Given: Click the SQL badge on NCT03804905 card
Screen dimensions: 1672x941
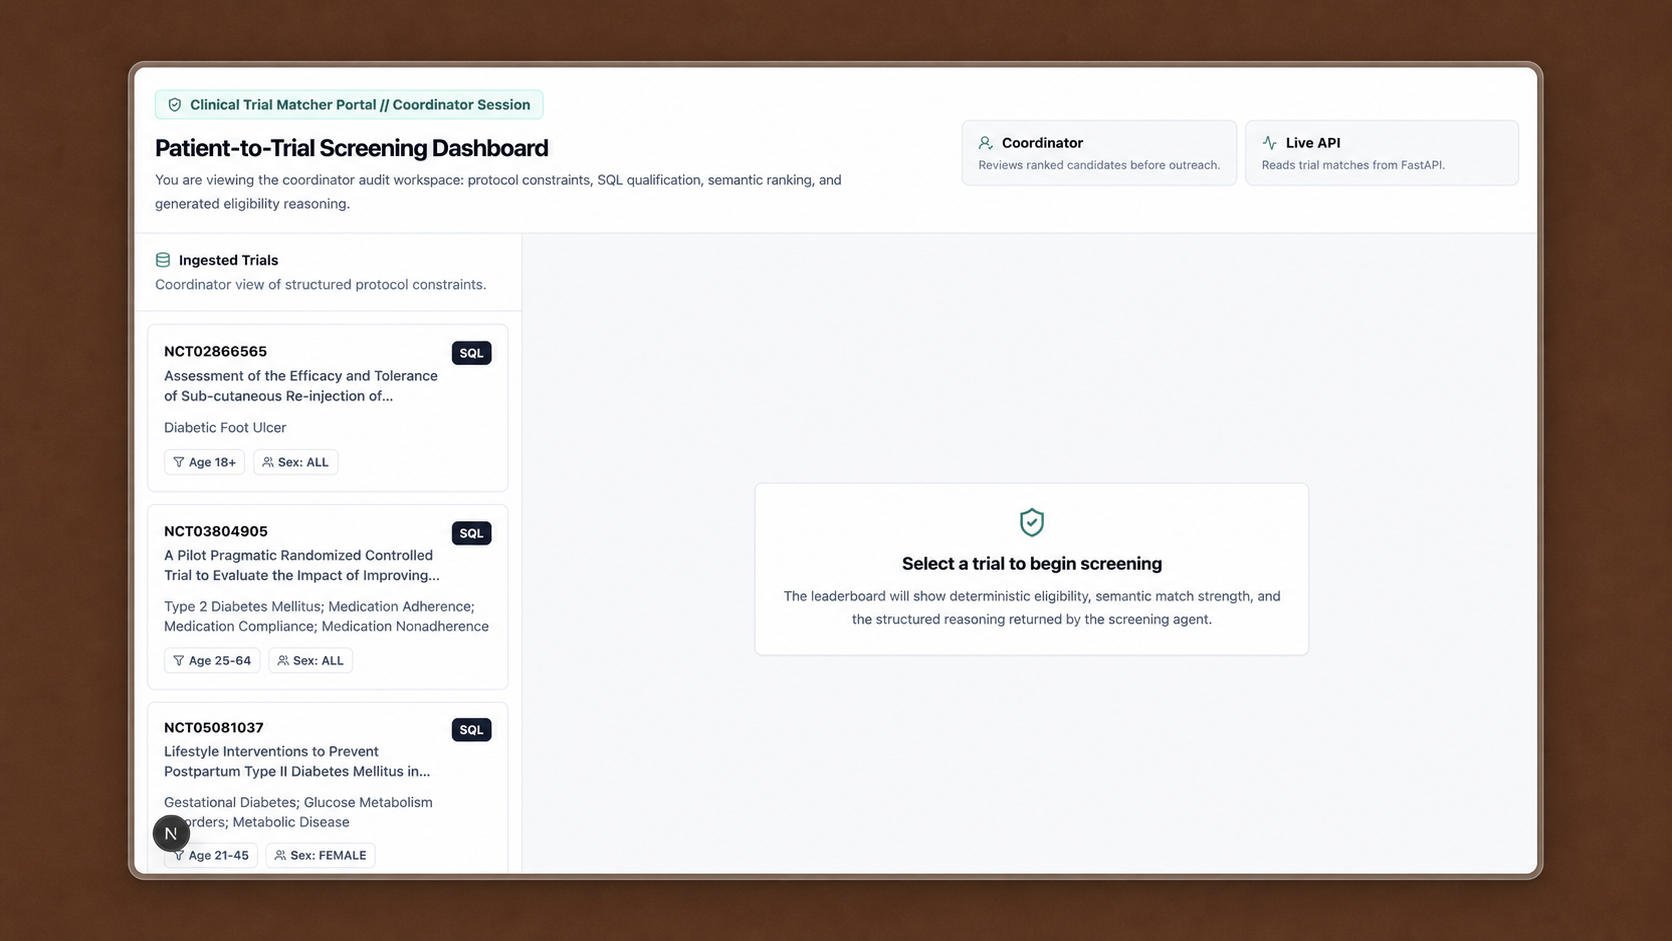Looking at the screenshot, I should [471, 533].
